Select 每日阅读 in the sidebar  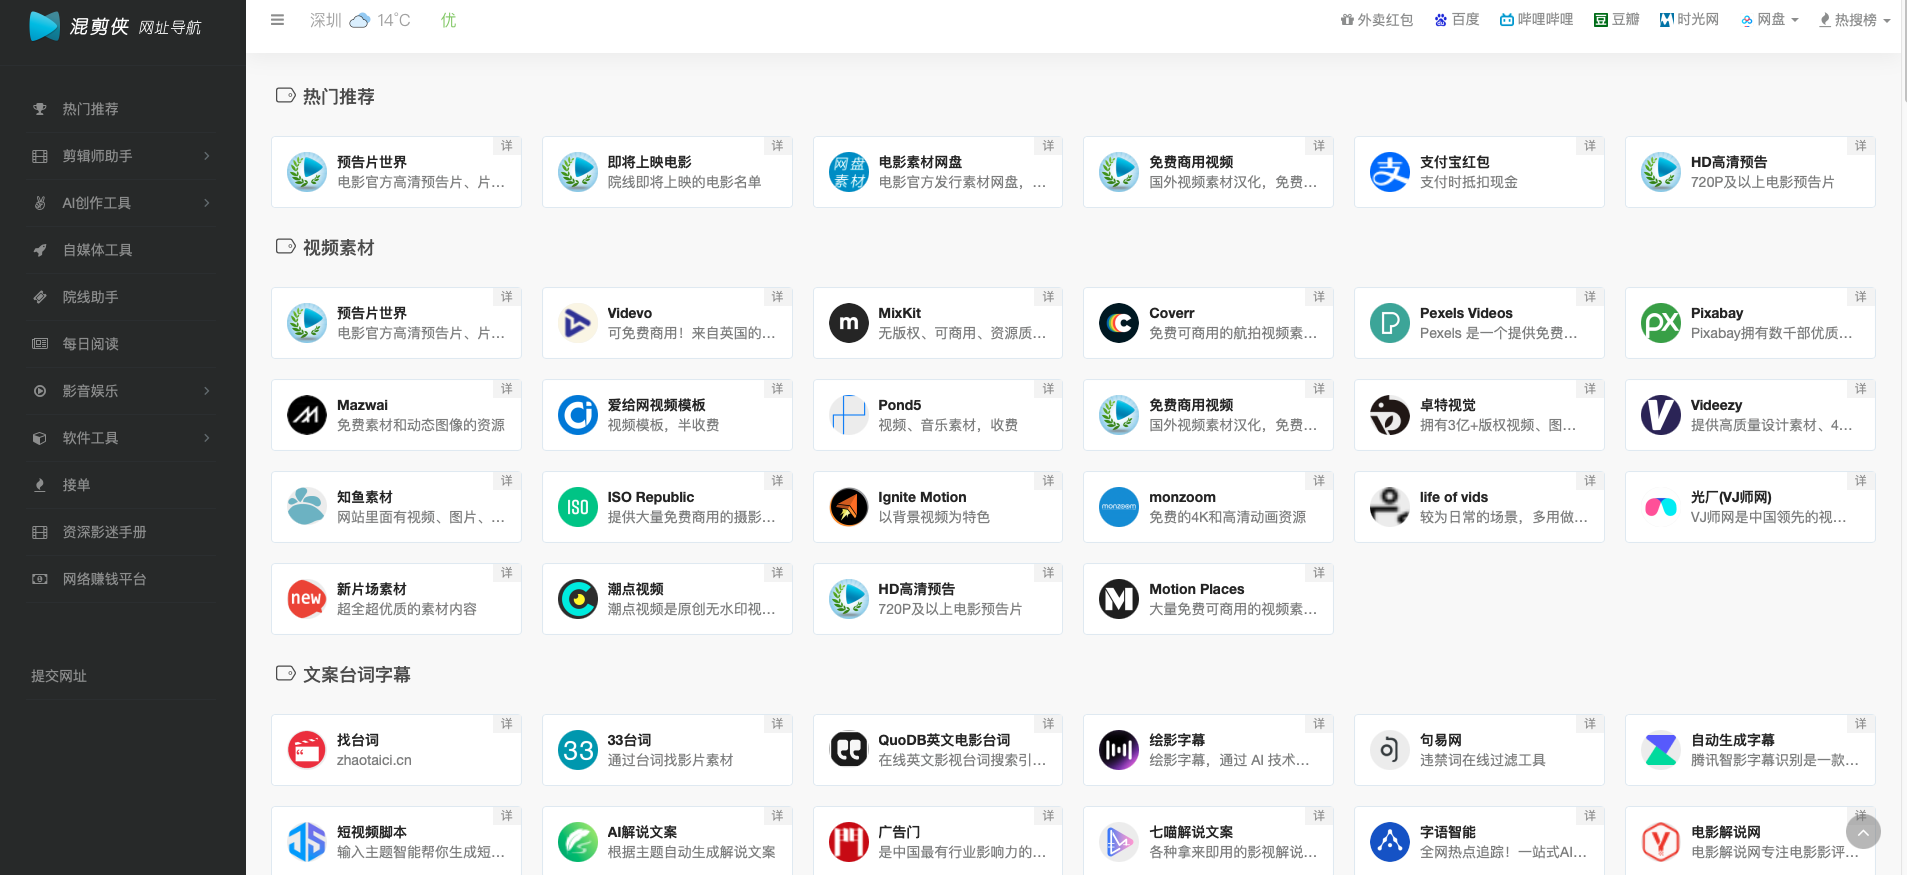click(x=123, y=344)
